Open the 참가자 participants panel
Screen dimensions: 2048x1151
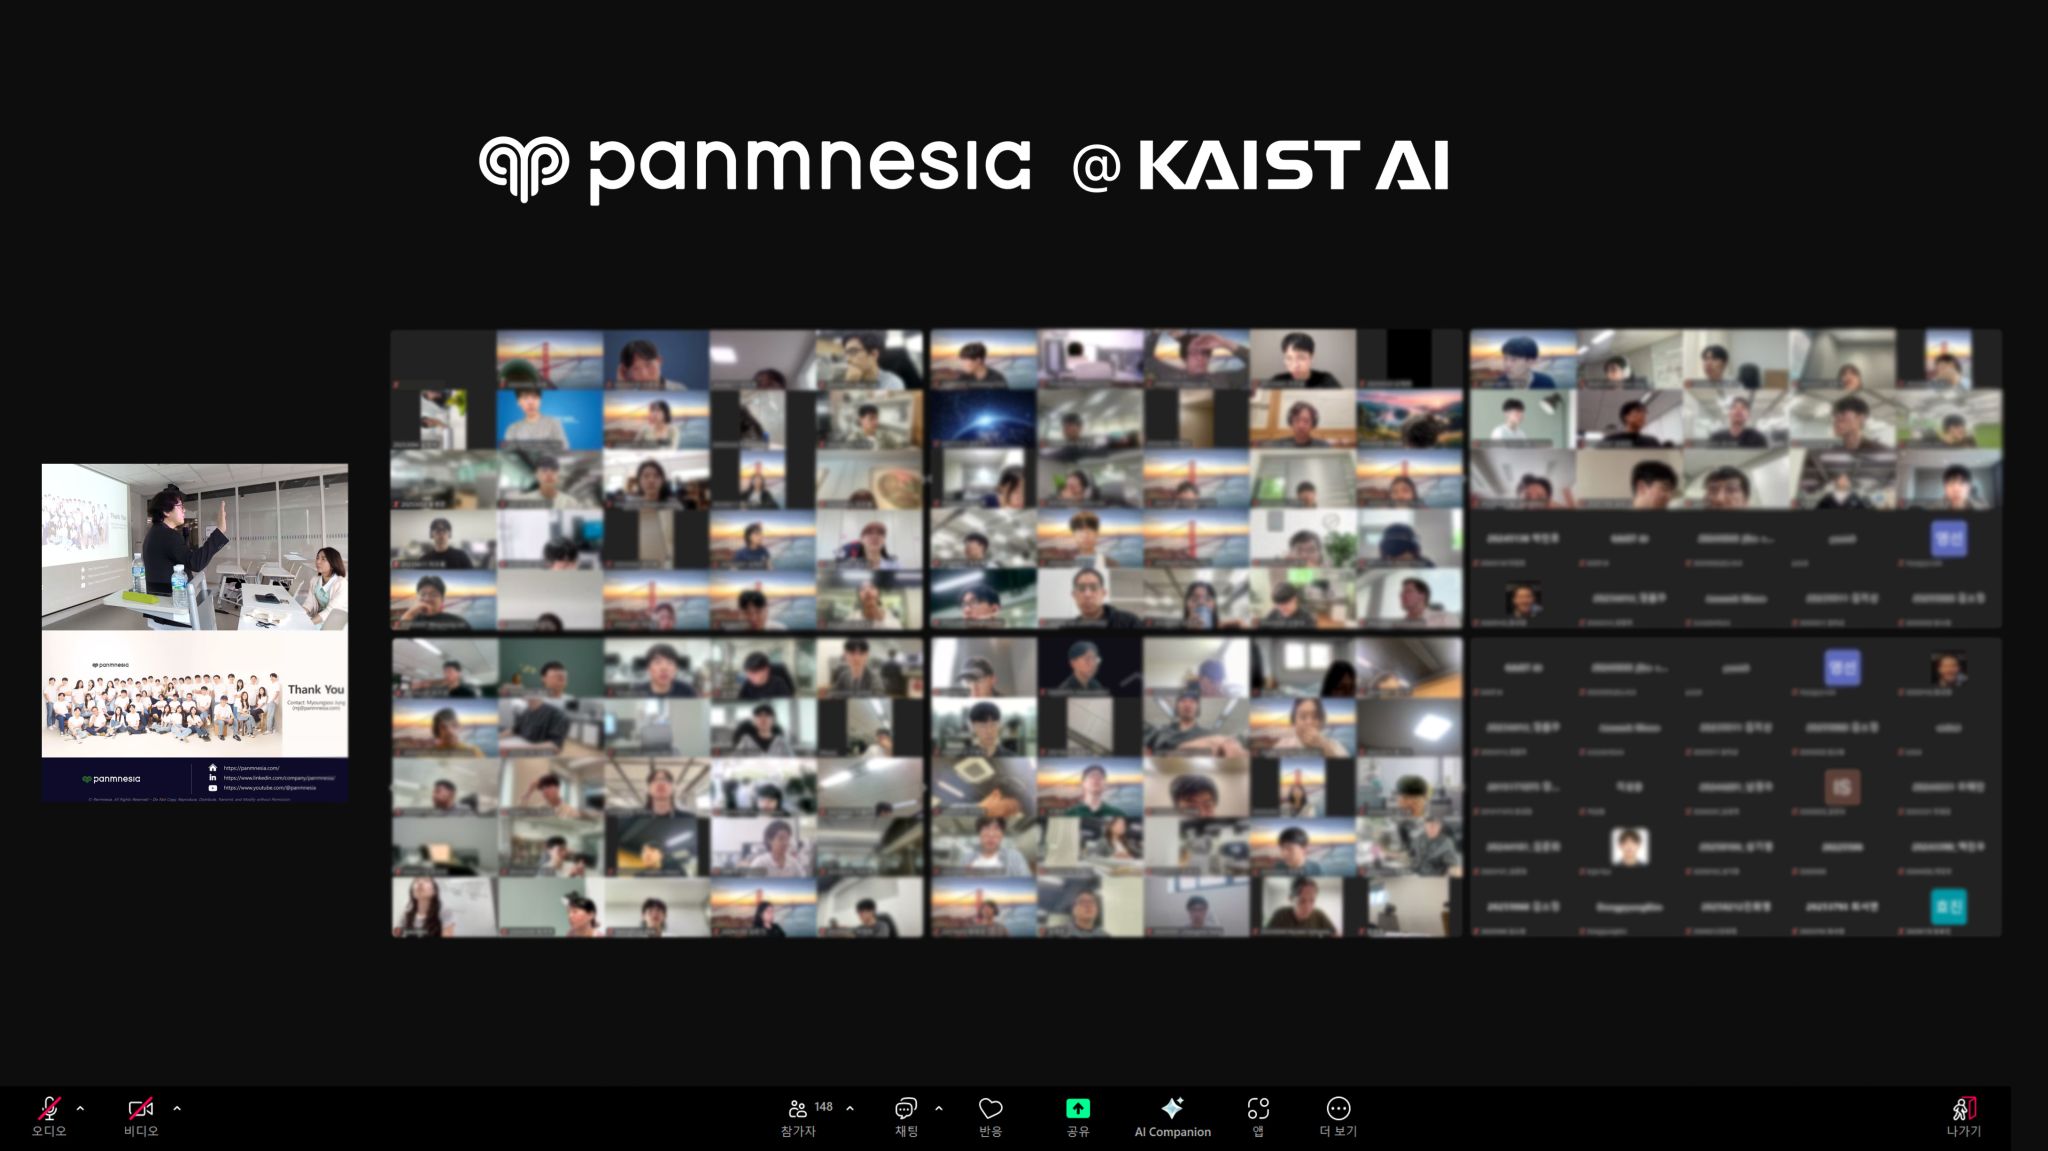(798, 1117)
